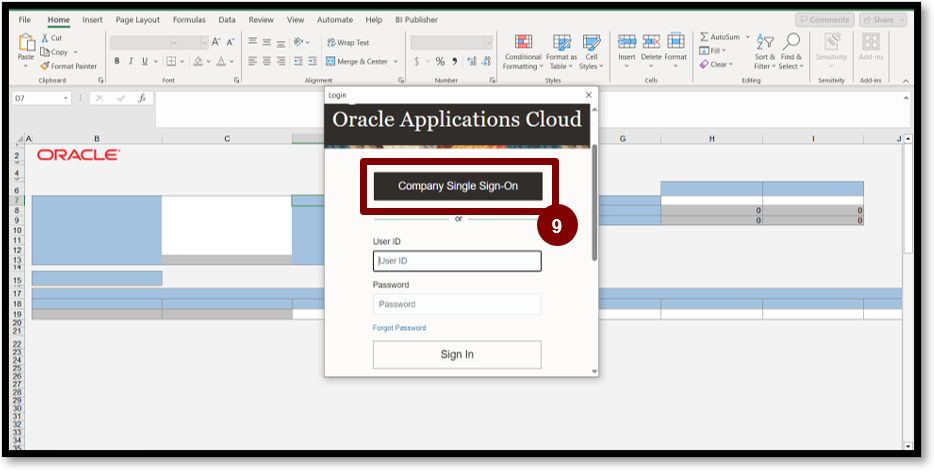Select Bottom Align icon

tap(281, 43)
